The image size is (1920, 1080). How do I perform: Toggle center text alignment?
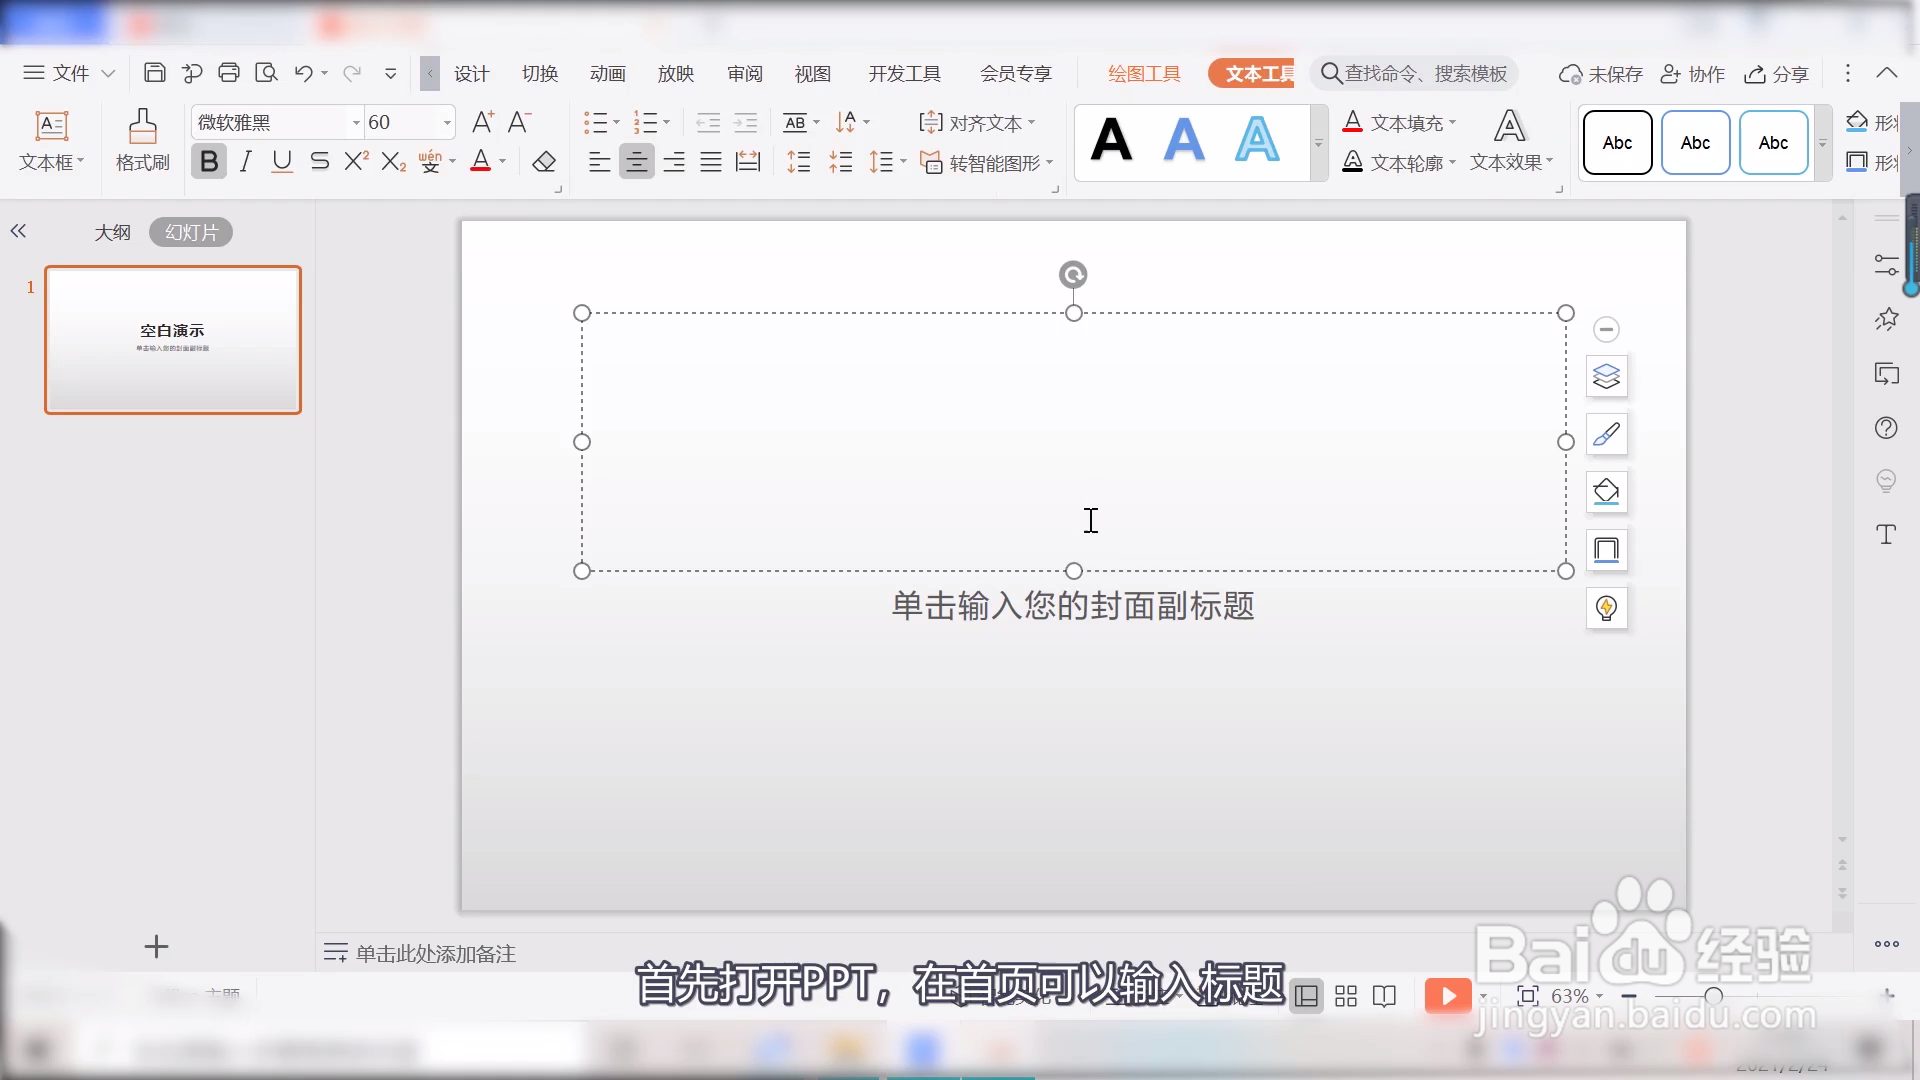click(636, 161)
